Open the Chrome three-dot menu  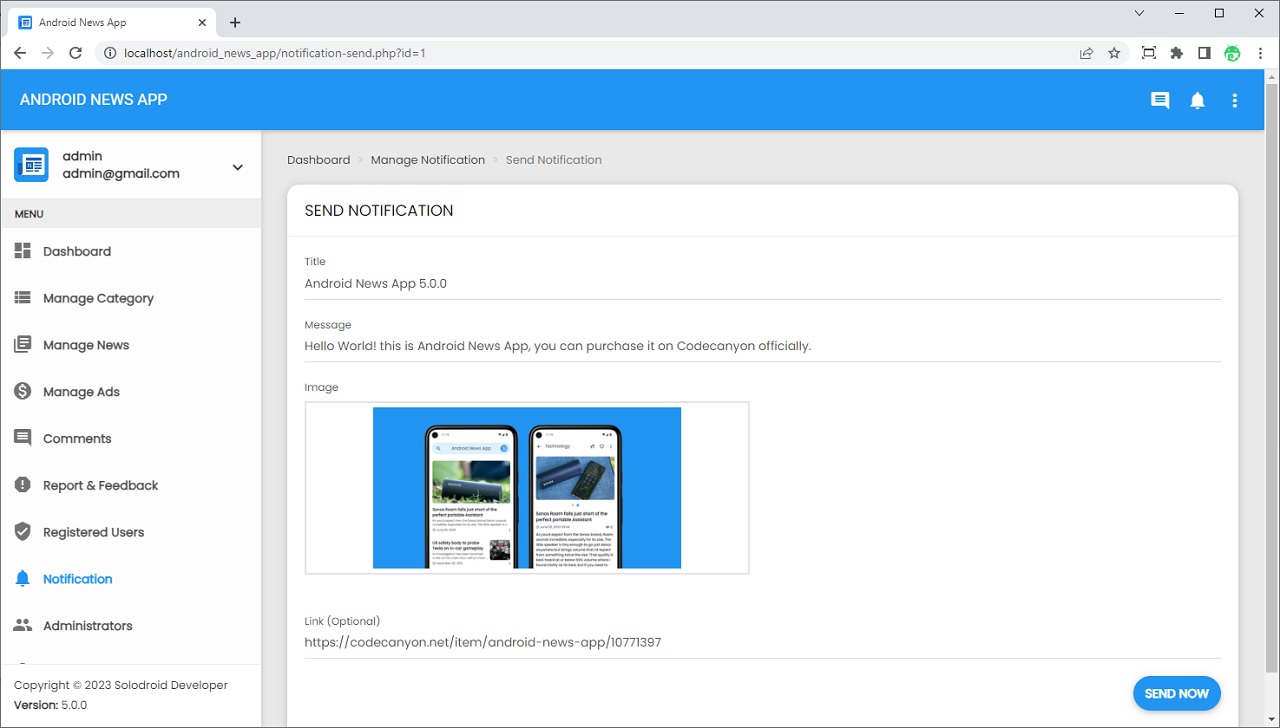pyautogui.click(x=1260, y=53)
